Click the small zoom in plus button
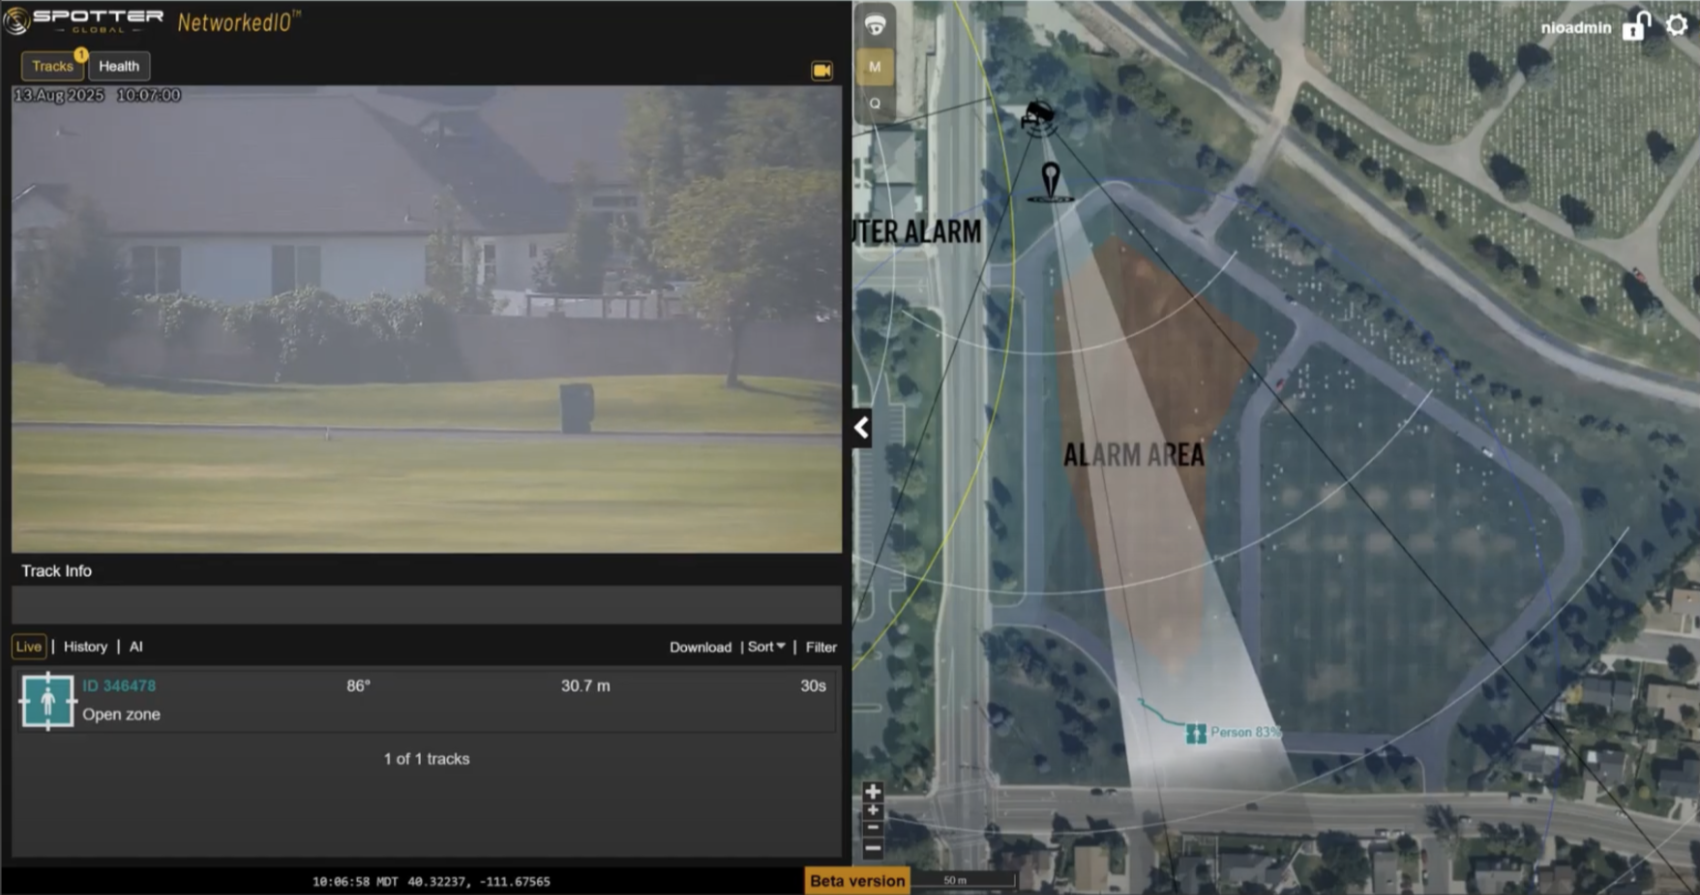 pos(873,811)
